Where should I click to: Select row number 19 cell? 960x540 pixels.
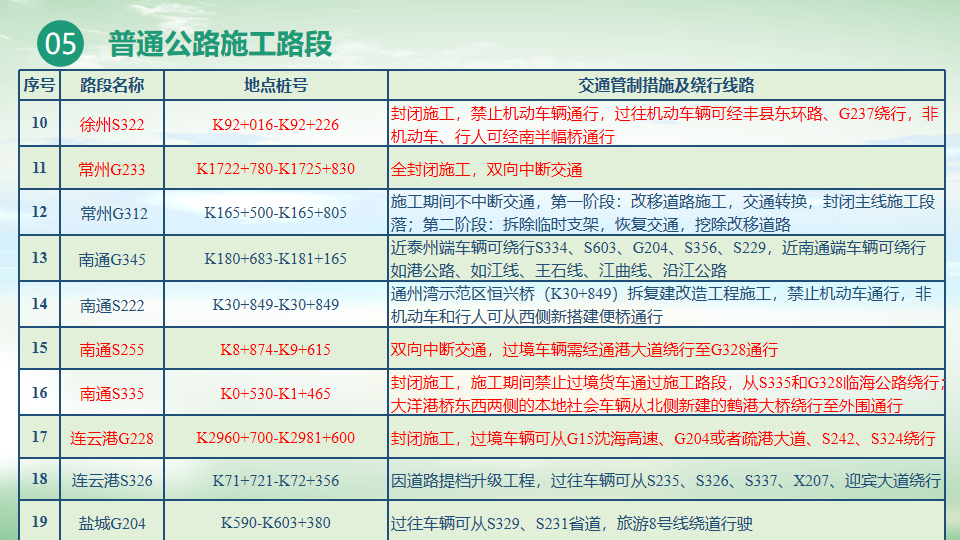coord(40,522)
